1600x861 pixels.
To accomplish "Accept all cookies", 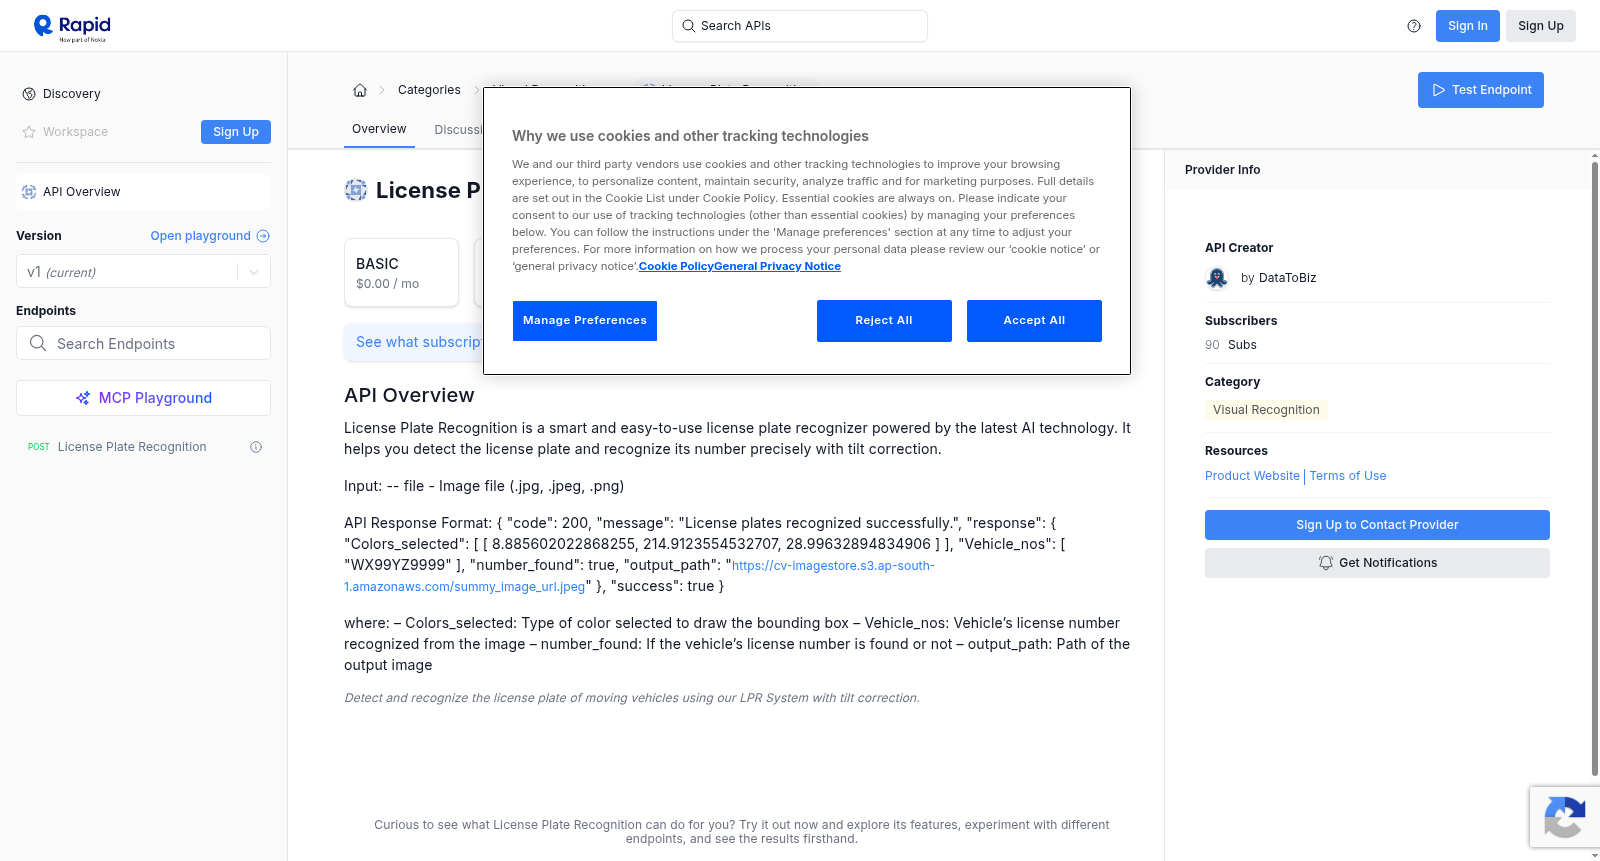I will tap(1034, 321).
